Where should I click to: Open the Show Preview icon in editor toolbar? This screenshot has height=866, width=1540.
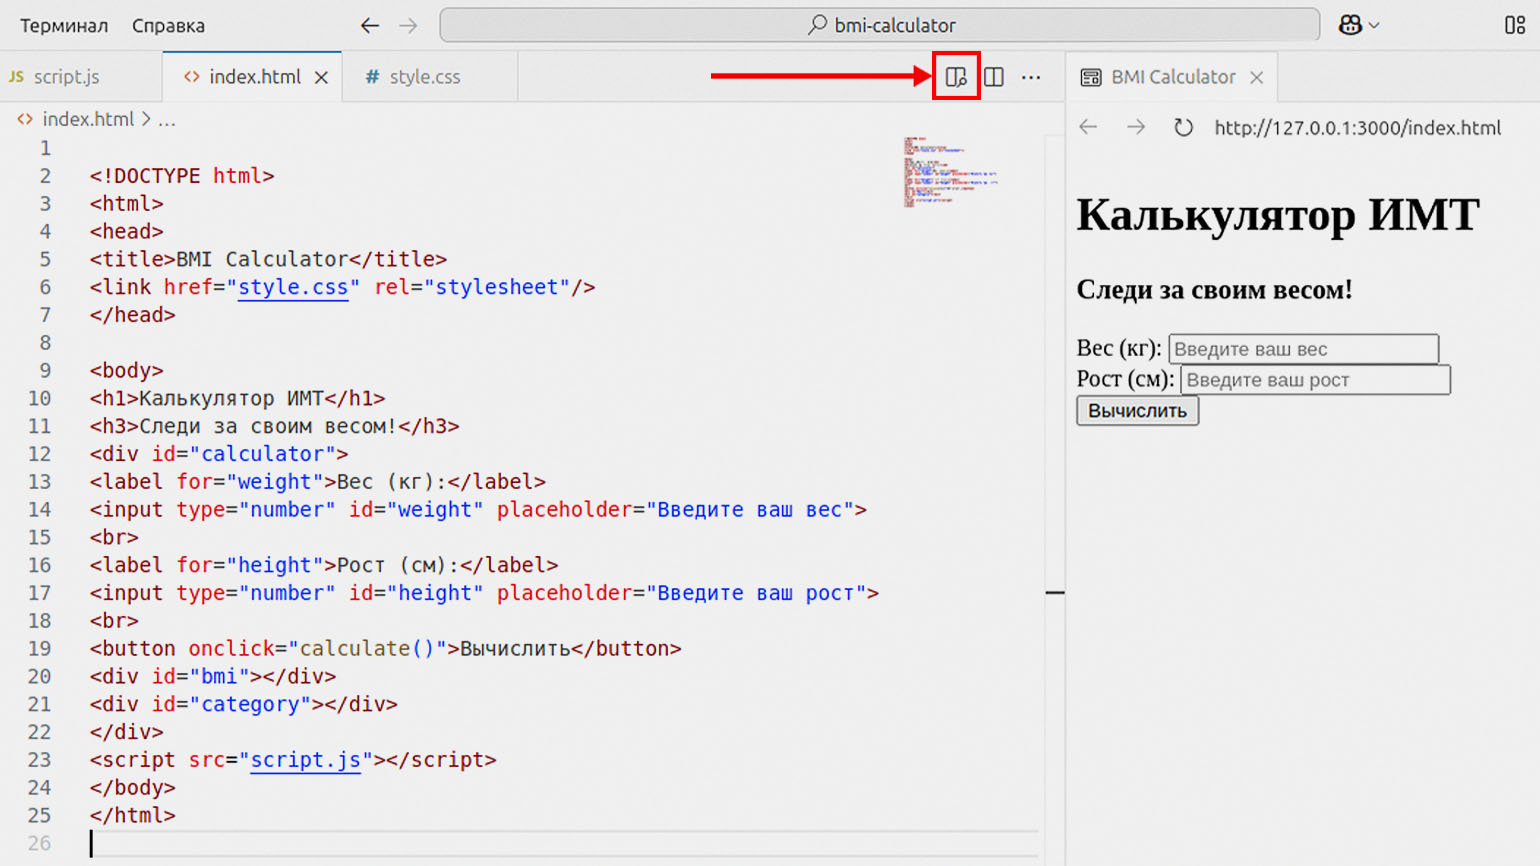pyautogui.click(x=956, y=77)
